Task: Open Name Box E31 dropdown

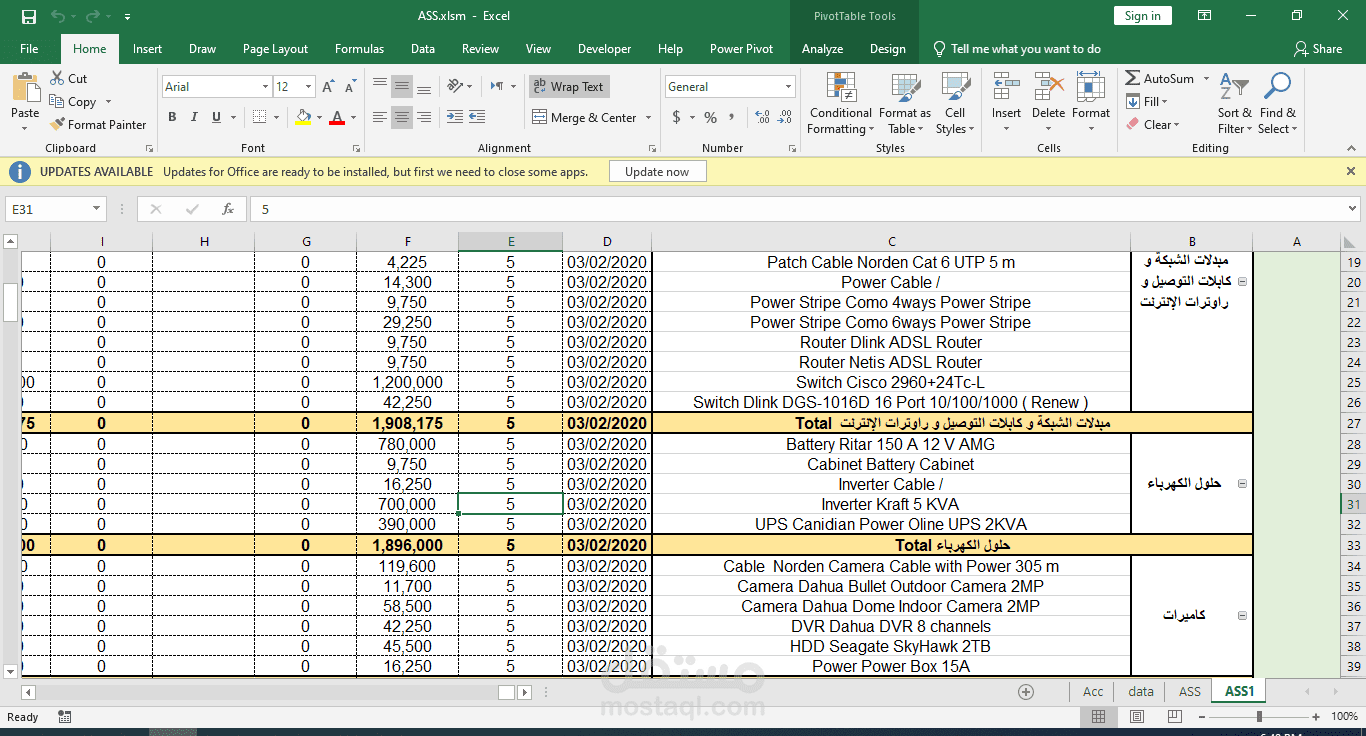Action: [97, 209]
